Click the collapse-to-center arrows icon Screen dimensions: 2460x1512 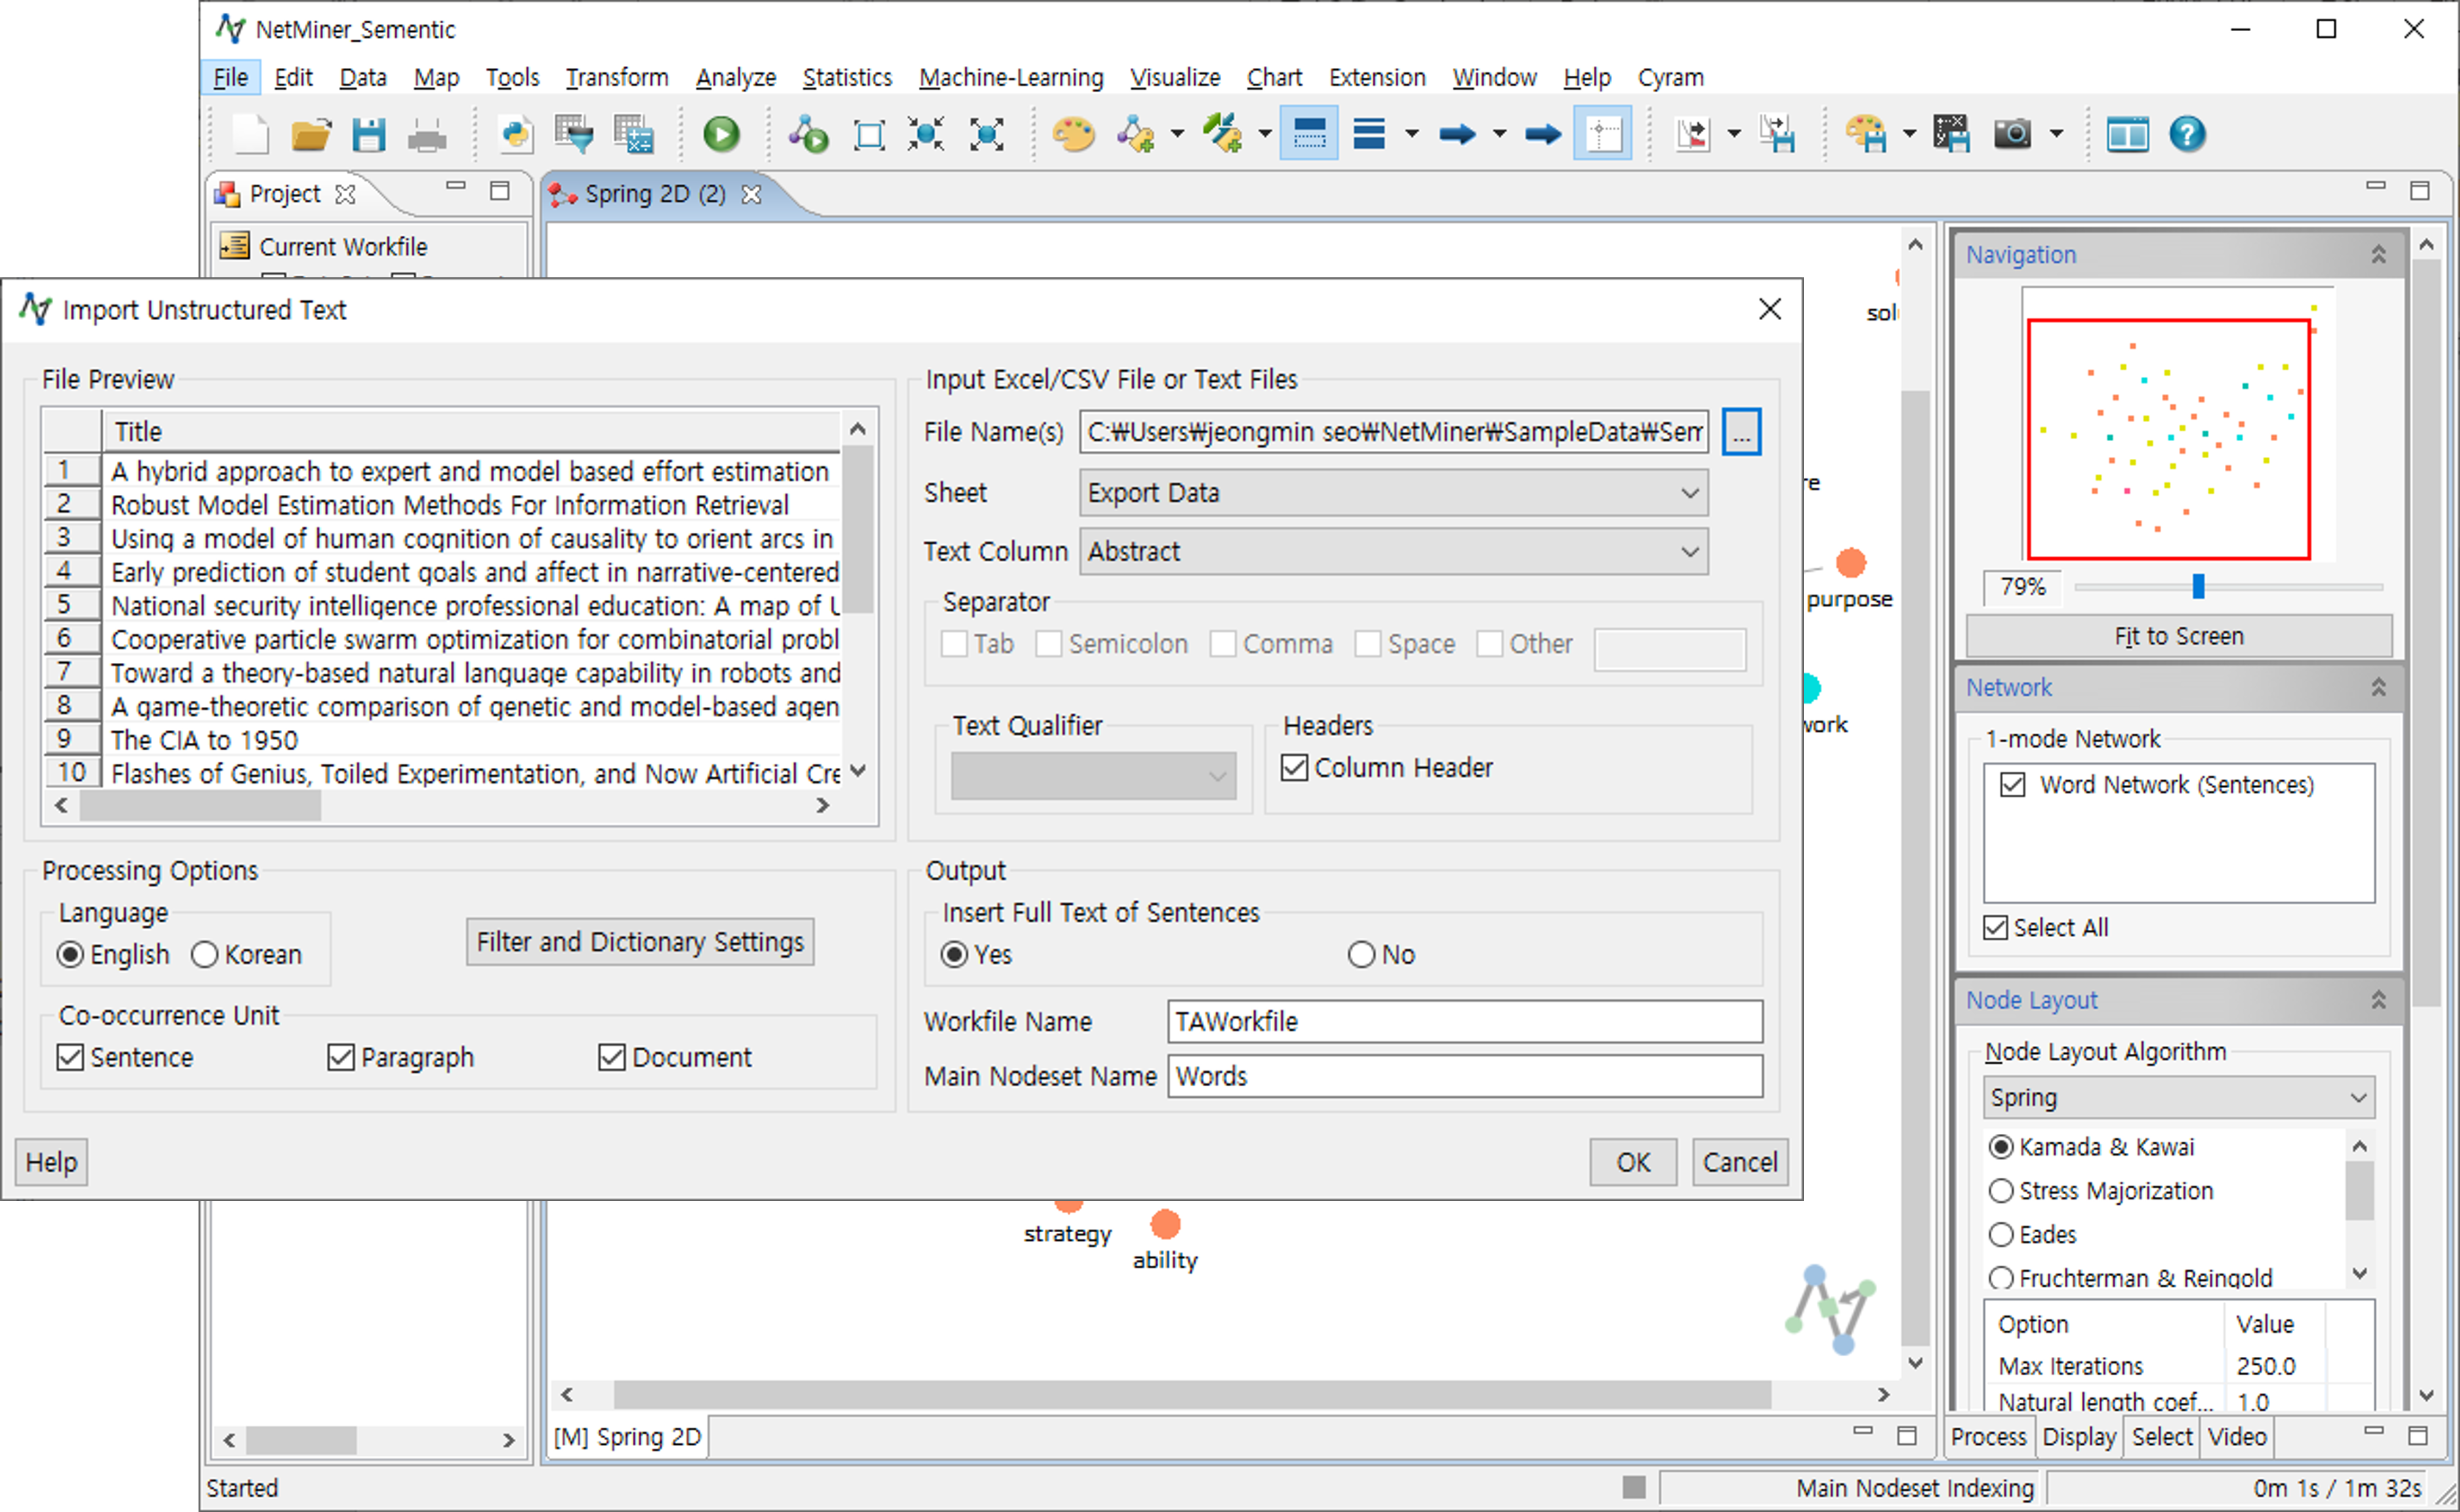(x=927, y=134)
